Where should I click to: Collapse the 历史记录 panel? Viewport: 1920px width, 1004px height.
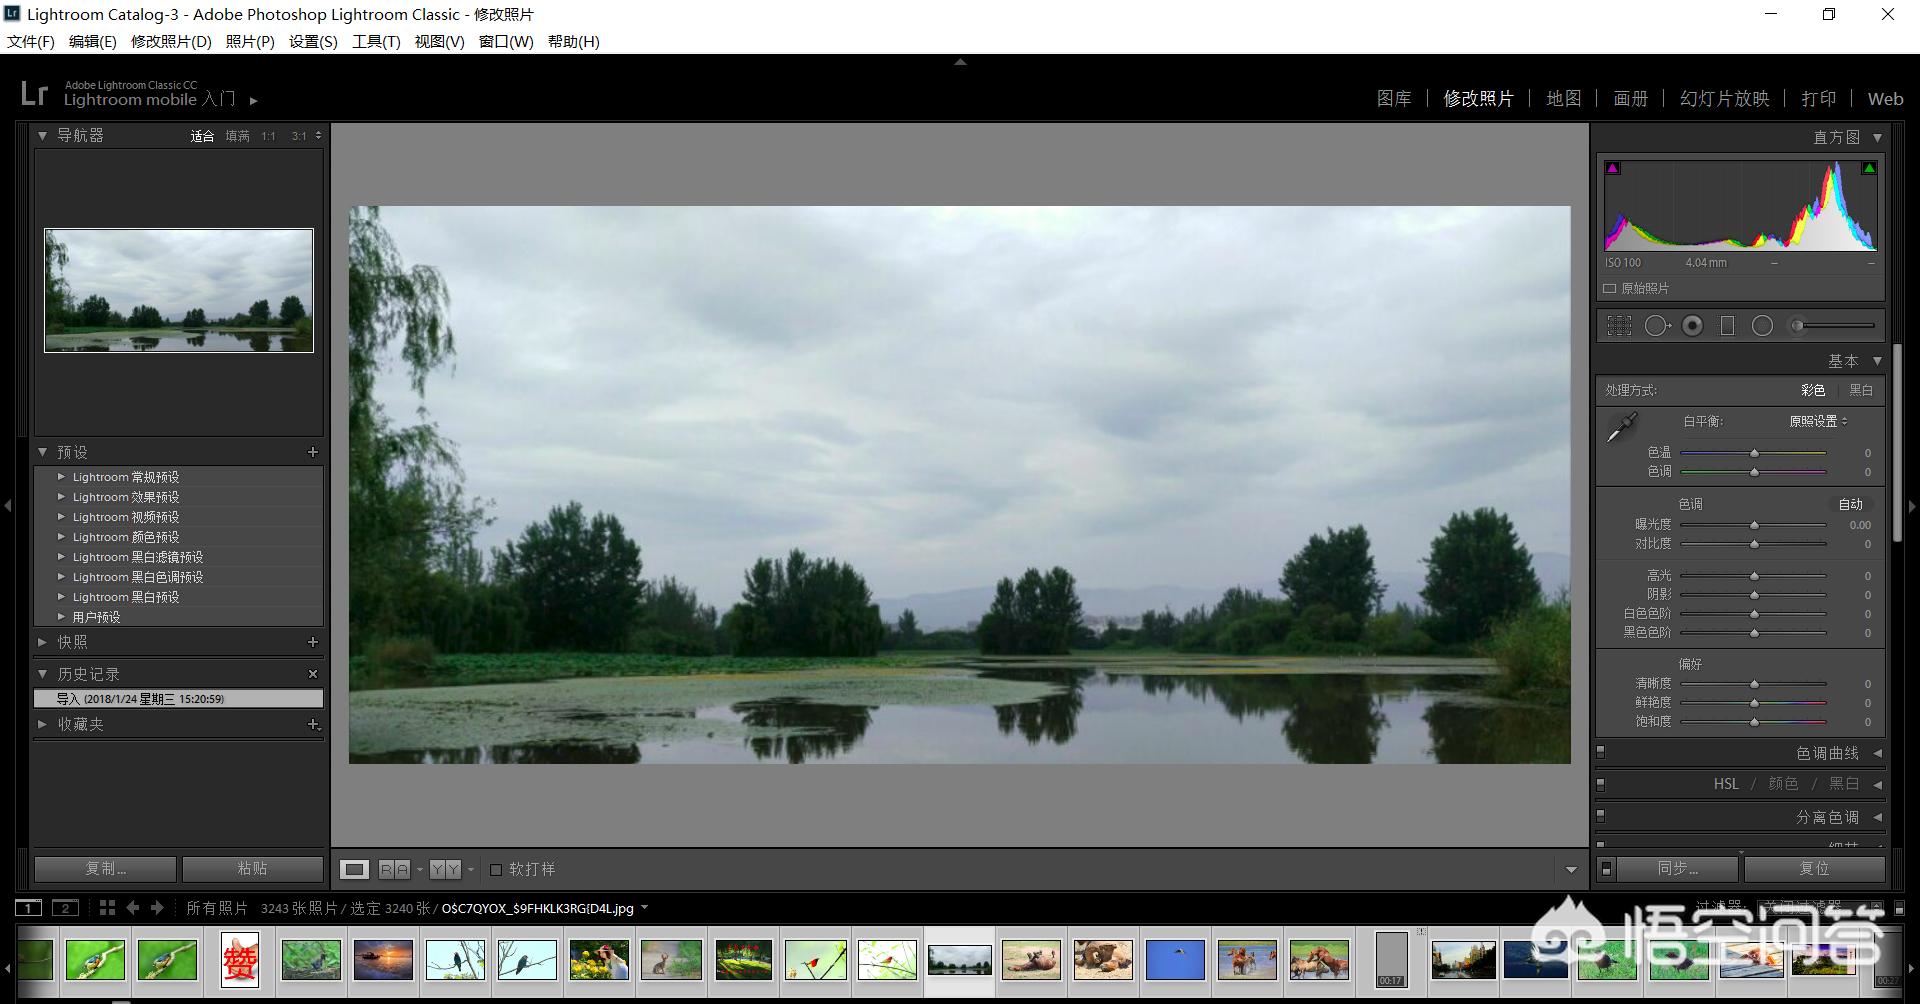coord(42,674)
